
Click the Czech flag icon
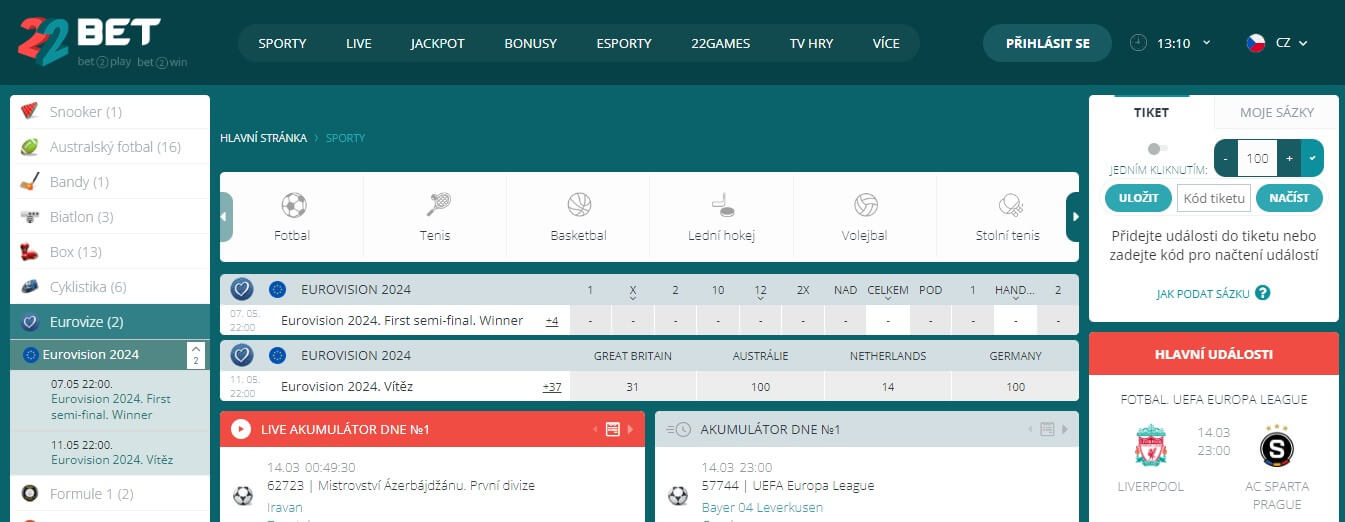[1255, 43]
